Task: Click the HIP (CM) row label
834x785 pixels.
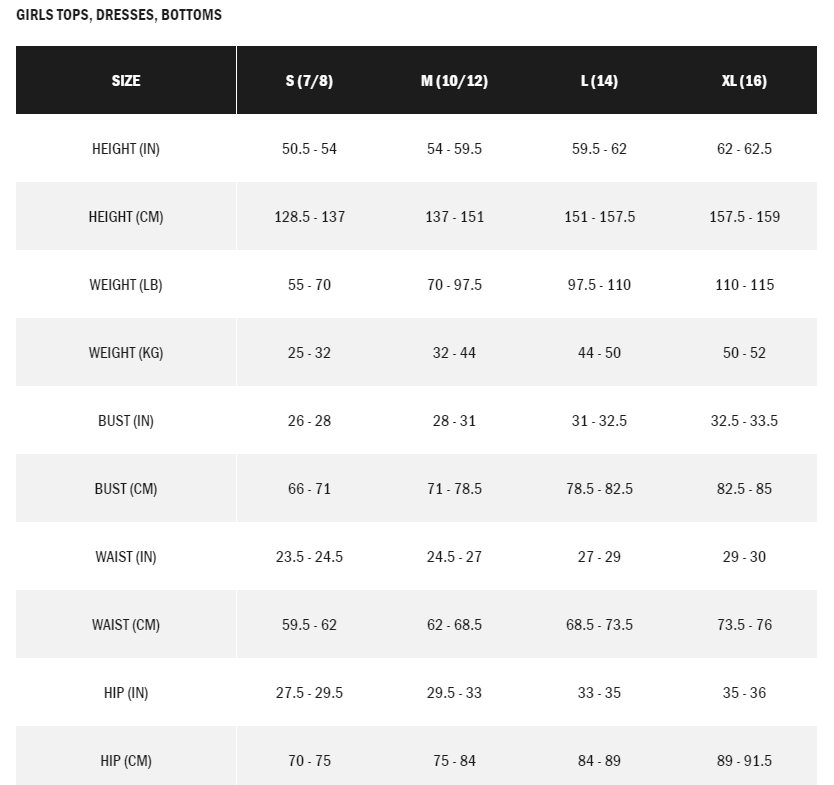Action: (x=126, y=761)
